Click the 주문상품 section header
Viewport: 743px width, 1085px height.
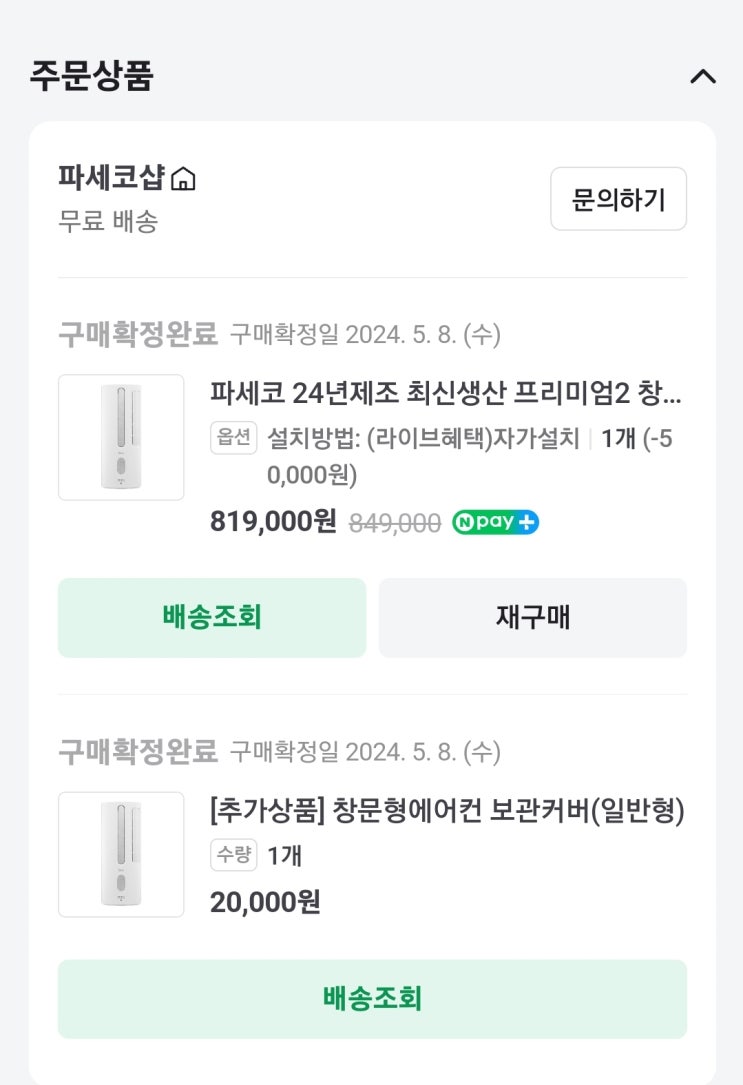click(x=91, y=77)
